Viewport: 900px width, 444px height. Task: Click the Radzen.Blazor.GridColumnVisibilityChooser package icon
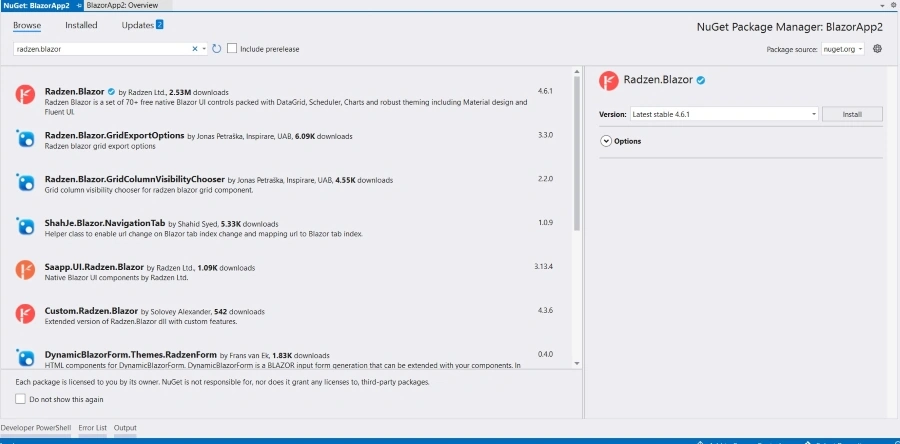click(x=25, y=182)
